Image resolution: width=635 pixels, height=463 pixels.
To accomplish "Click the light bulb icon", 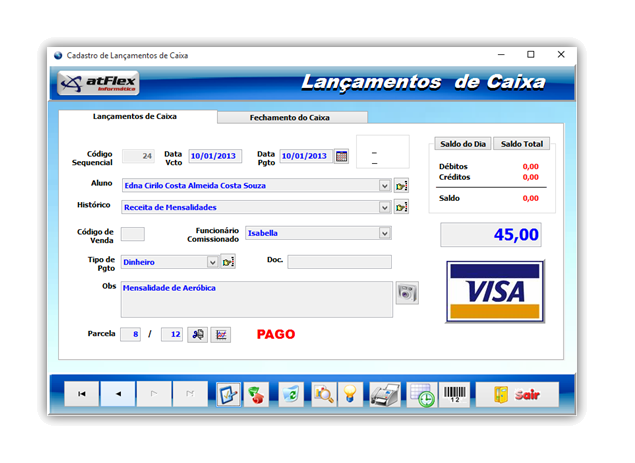I will pyautogui.click(x=348, y=394).
